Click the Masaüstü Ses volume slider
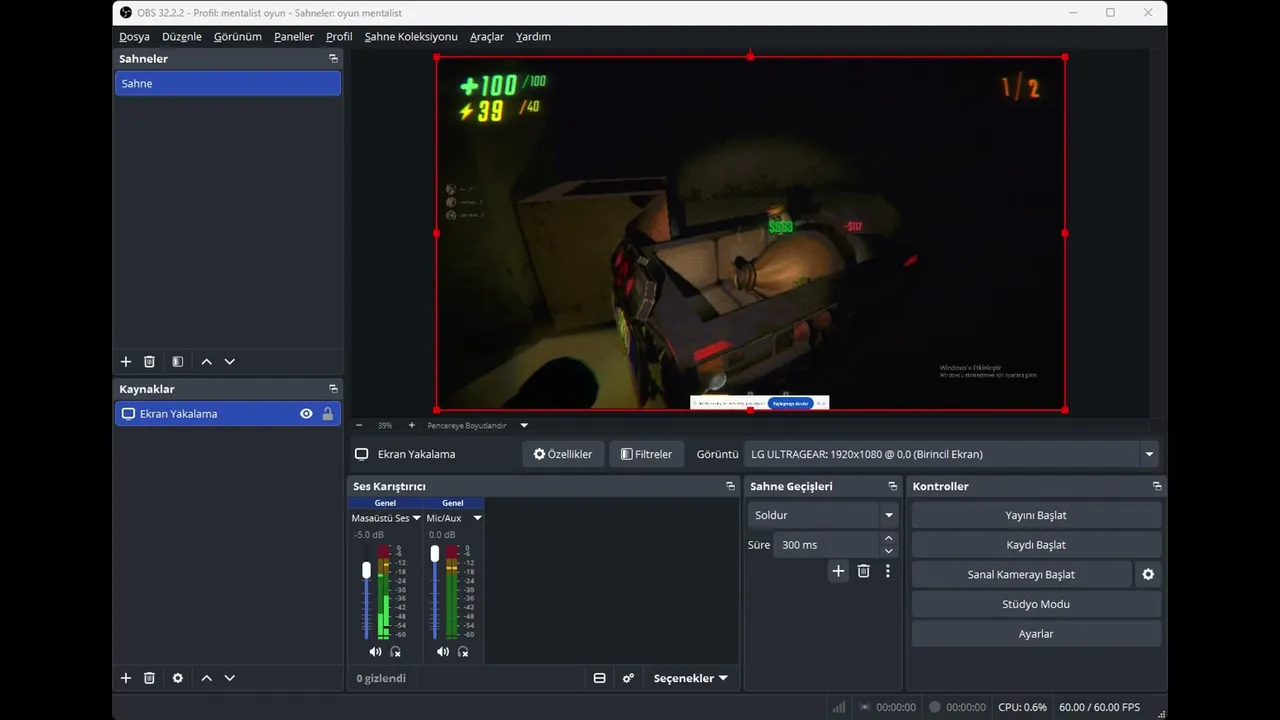 point(366,592)
